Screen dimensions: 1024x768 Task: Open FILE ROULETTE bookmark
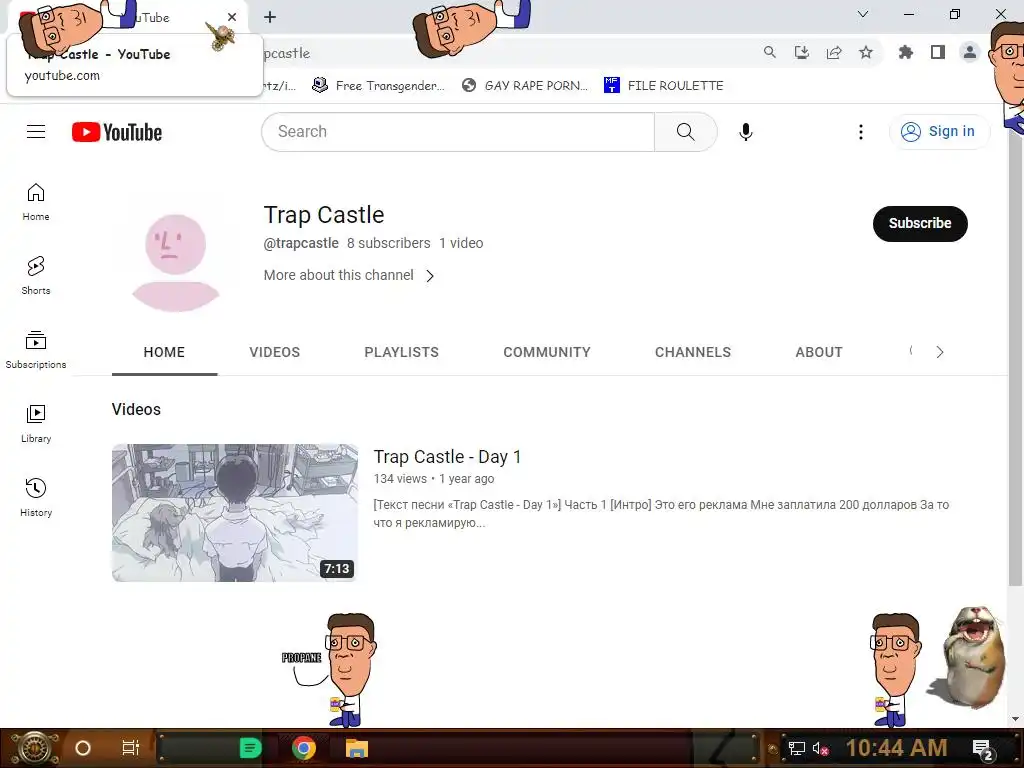[664, 86]
